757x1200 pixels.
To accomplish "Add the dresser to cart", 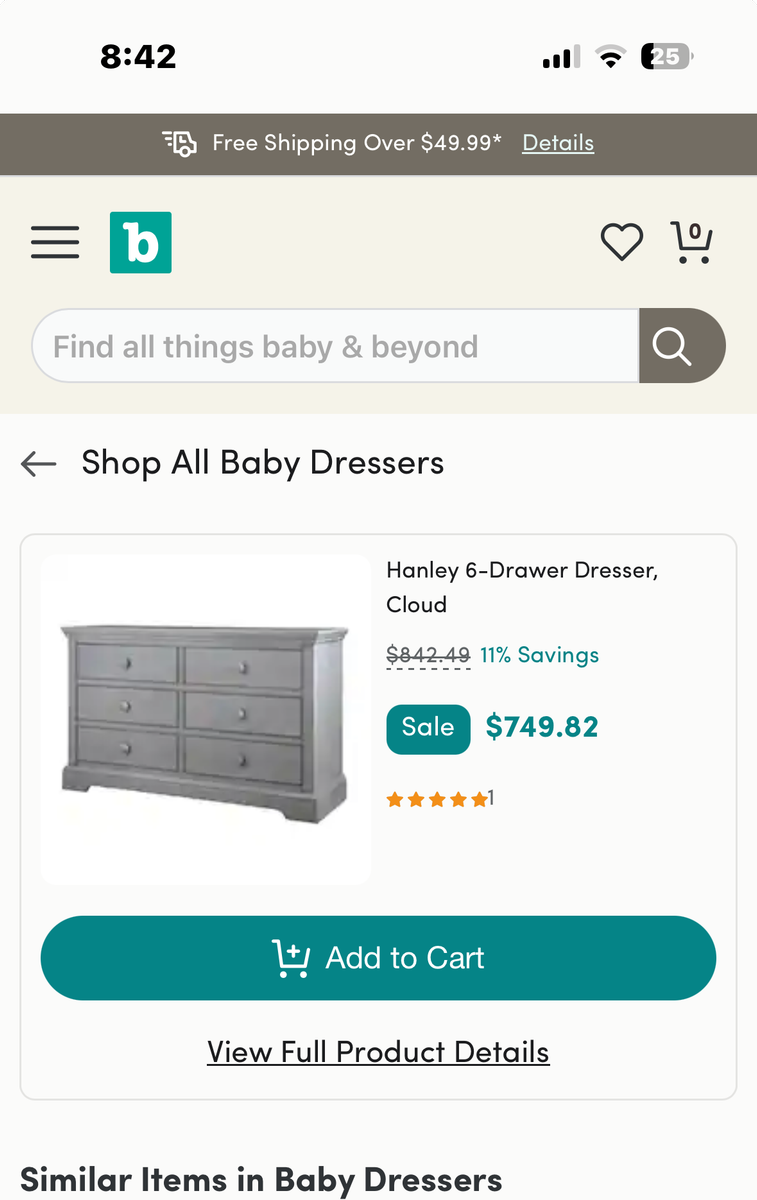I will coord(378,958).
